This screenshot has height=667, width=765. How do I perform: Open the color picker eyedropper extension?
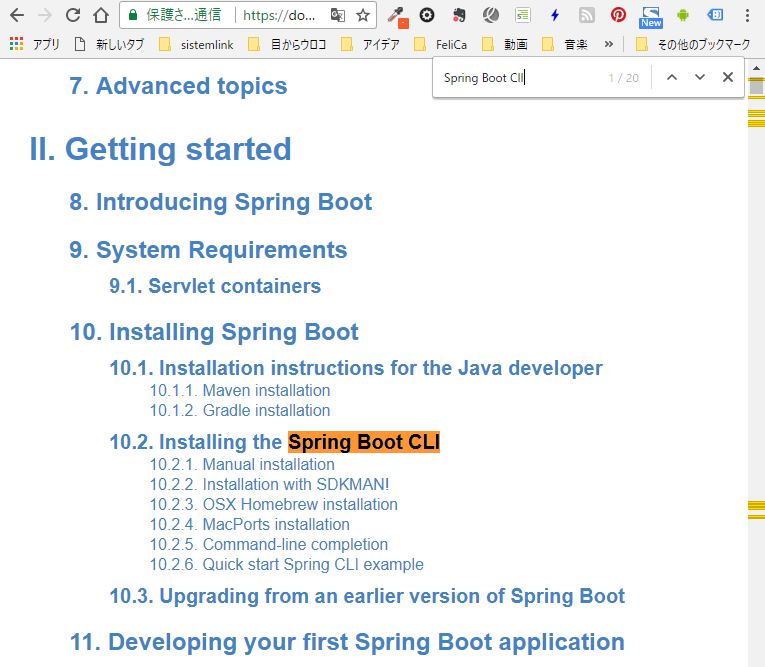coord(398,17)
